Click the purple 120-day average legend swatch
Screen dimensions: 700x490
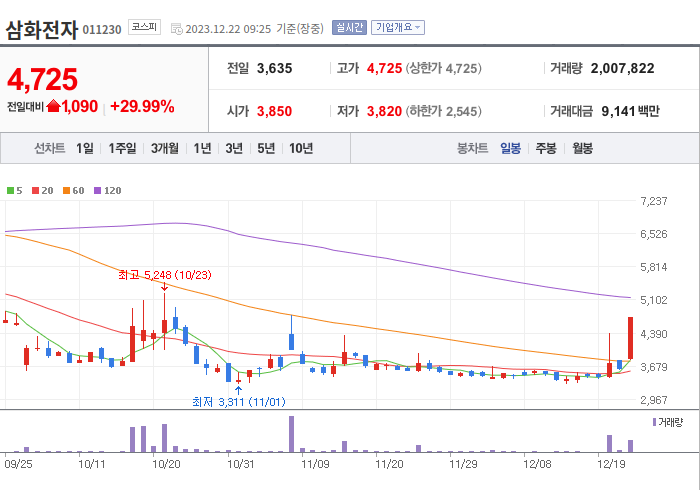click(x=97, y=191)
